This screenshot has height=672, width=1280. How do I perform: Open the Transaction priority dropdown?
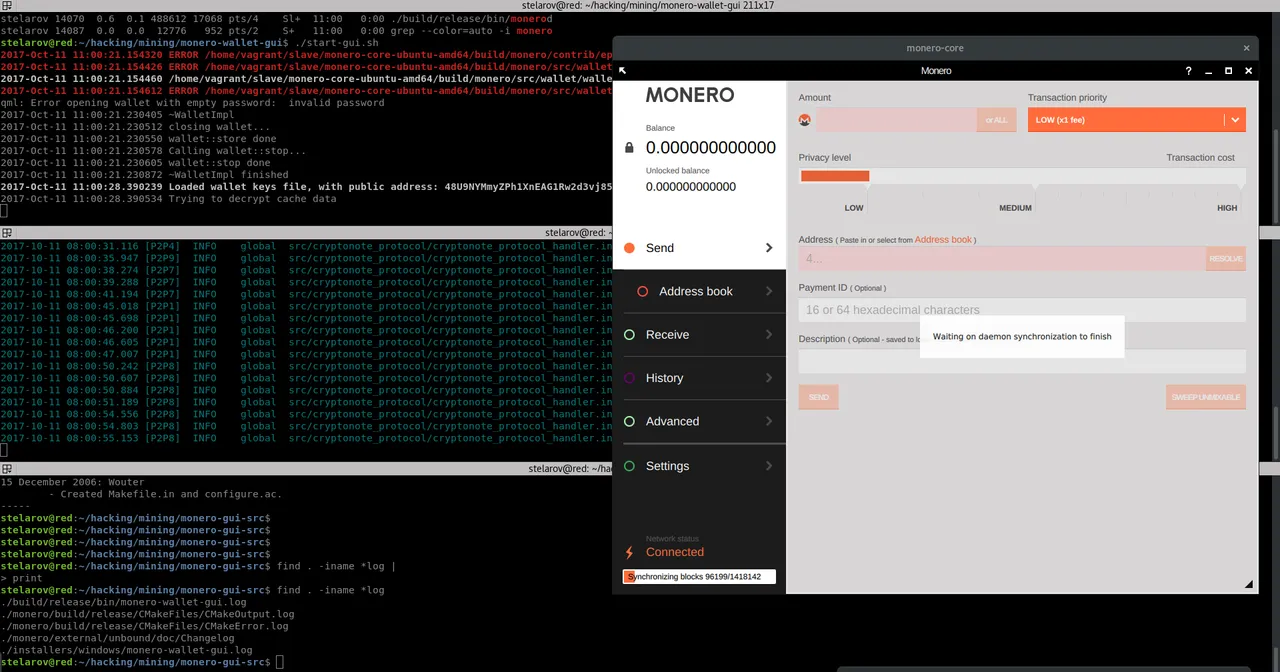pyautogui.click(x=1136, y=120)
